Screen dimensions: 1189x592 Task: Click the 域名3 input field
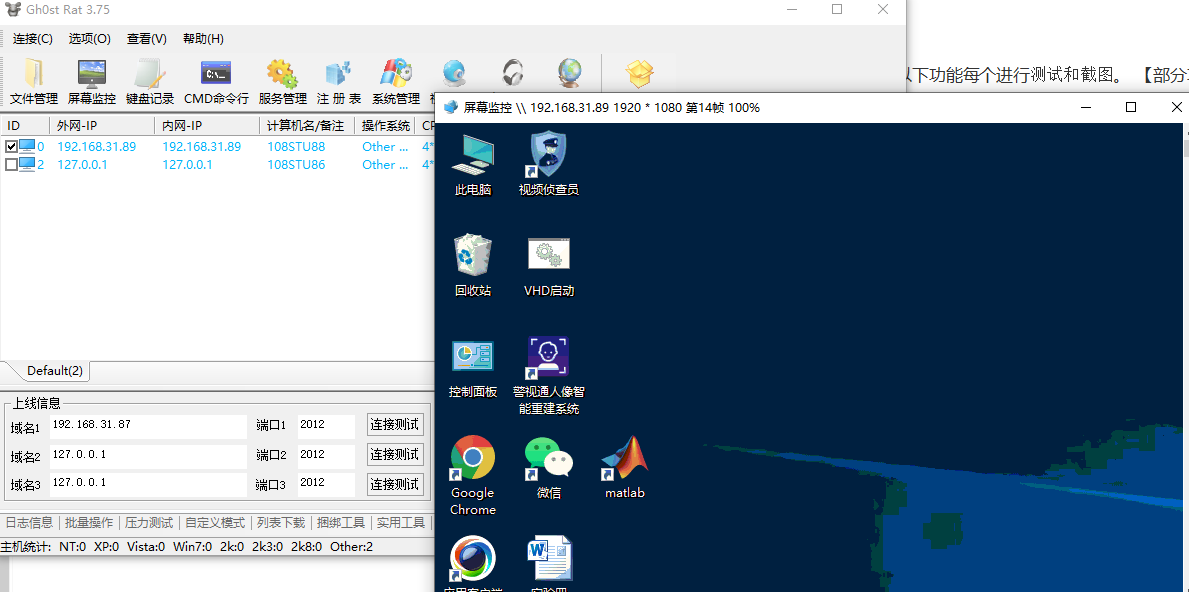[x=149, y=484]
